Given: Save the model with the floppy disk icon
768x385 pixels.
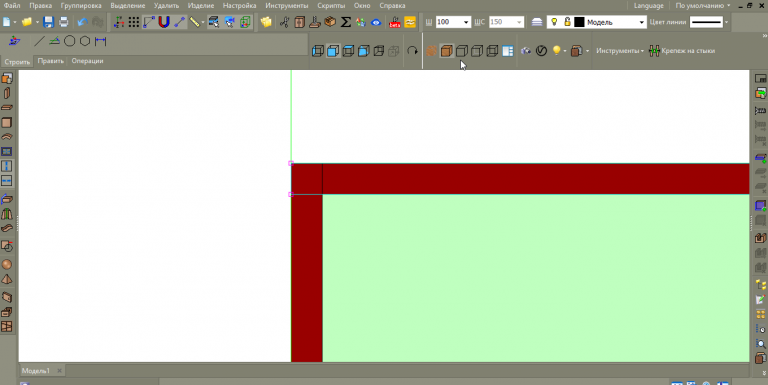Looking at the screenshot, I should tap(48, 22).
